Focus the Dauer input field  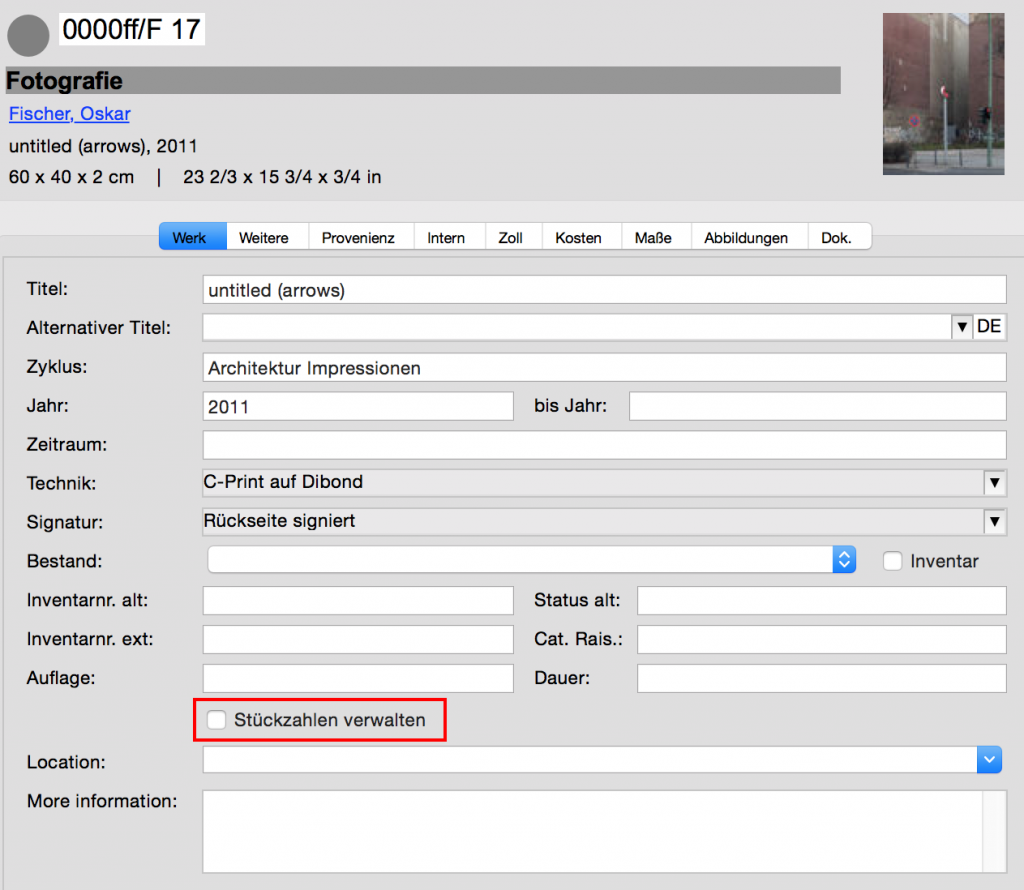pyautogui.click(x=822, y=678)
